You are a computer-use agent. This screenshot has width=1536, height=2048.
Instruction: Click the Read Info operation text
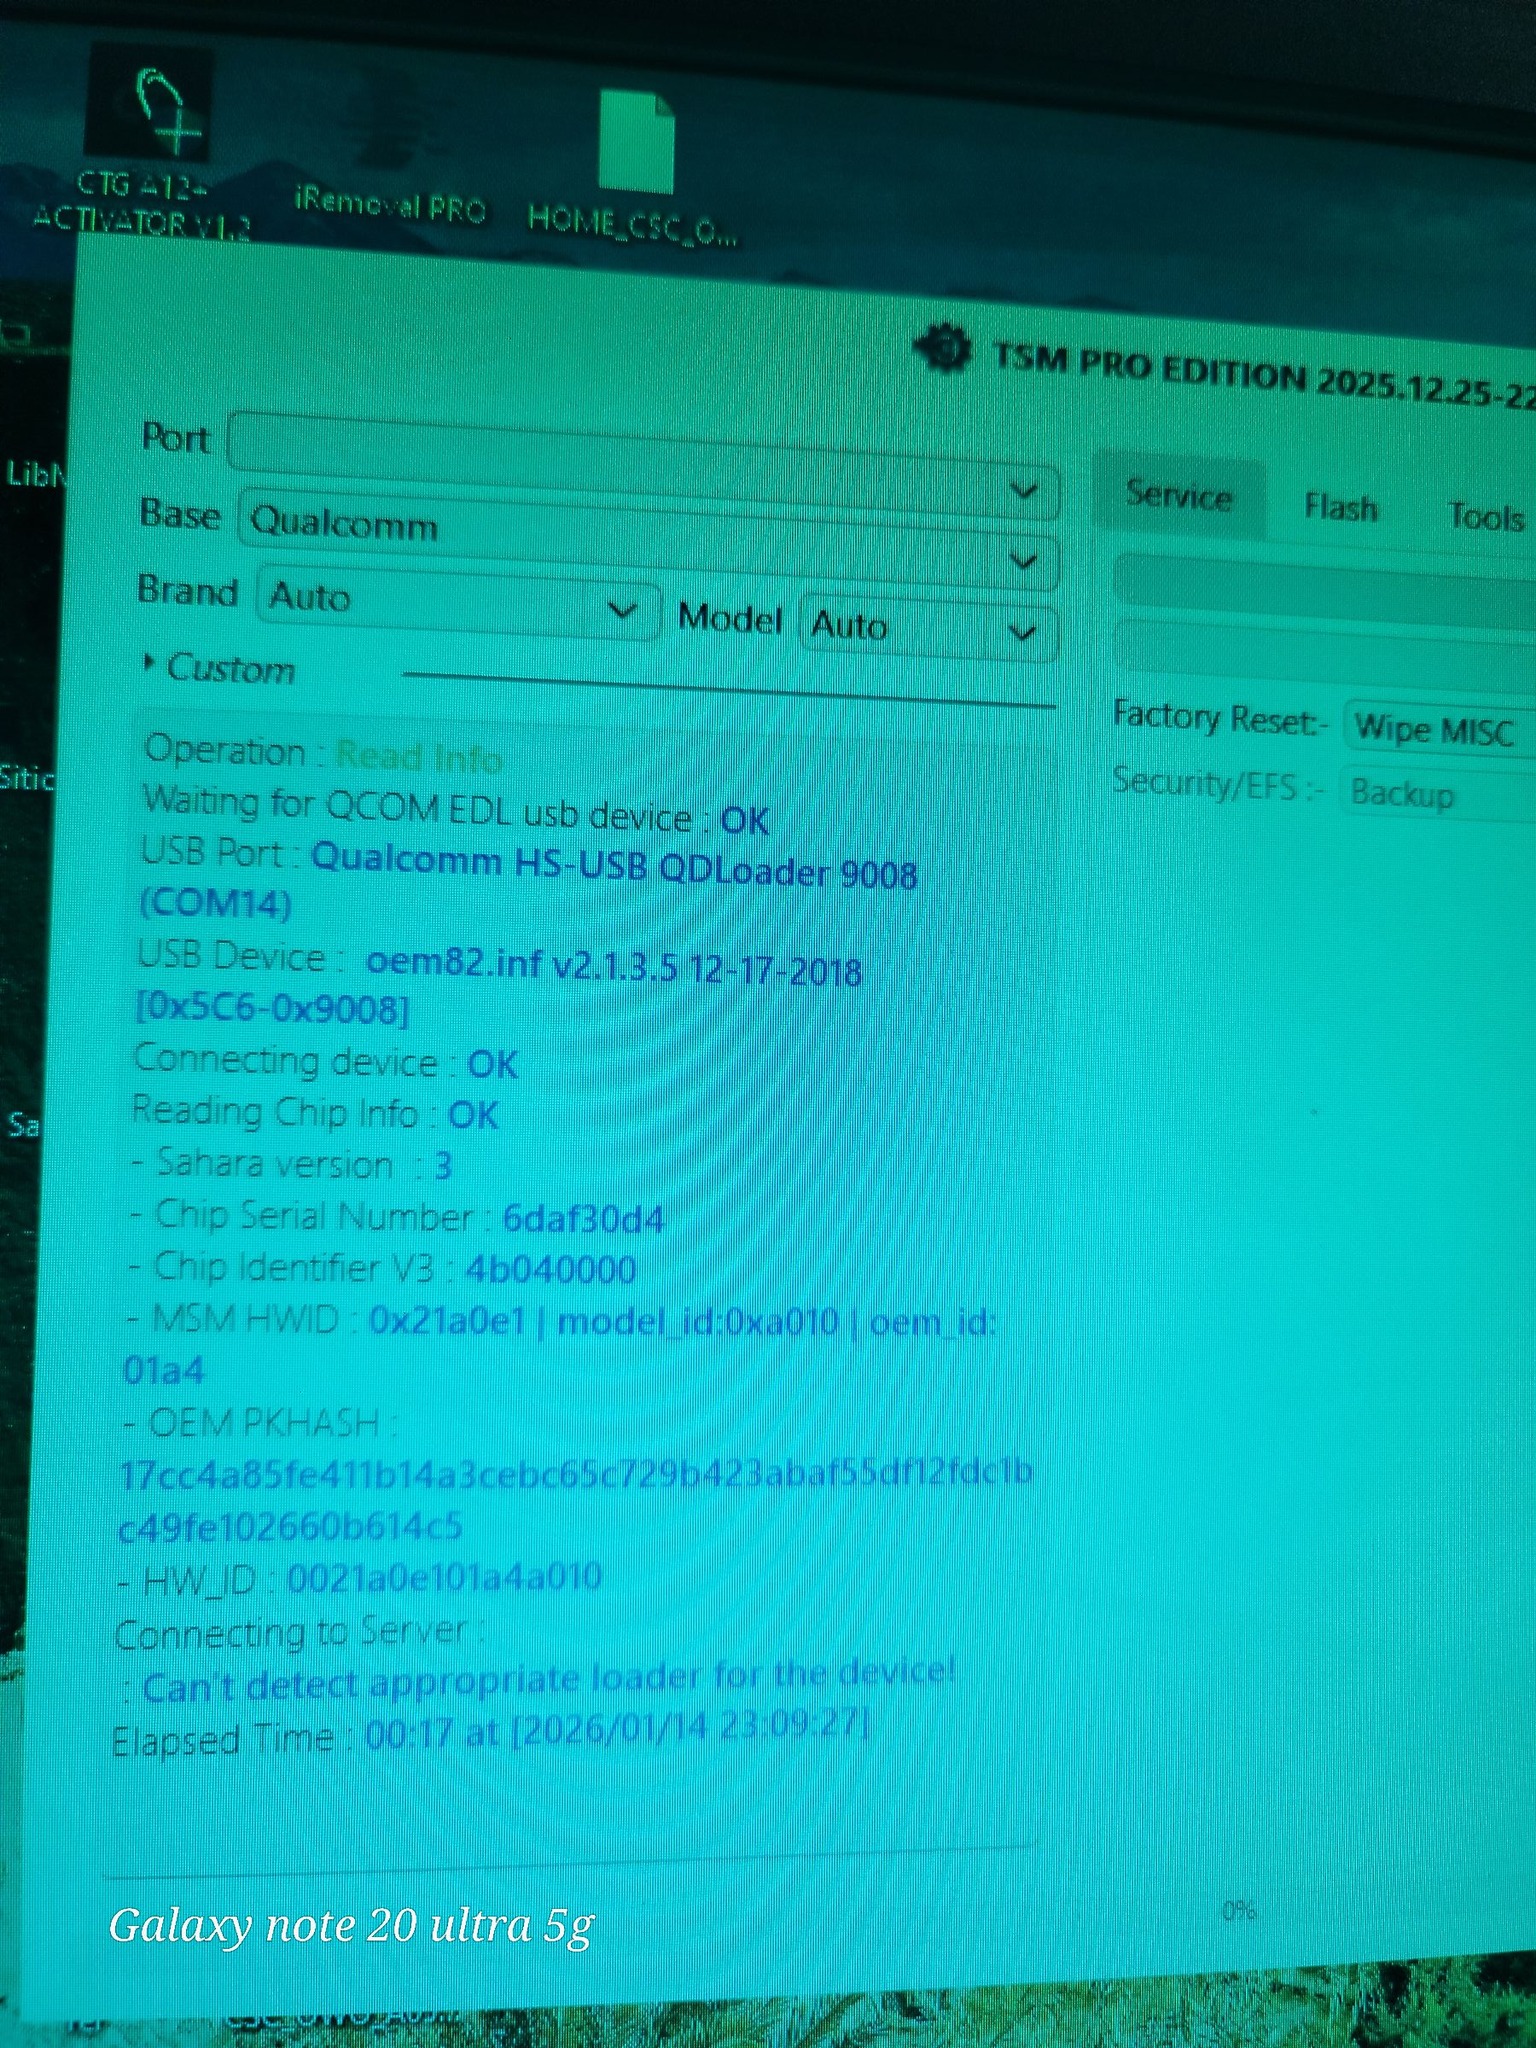418,757
